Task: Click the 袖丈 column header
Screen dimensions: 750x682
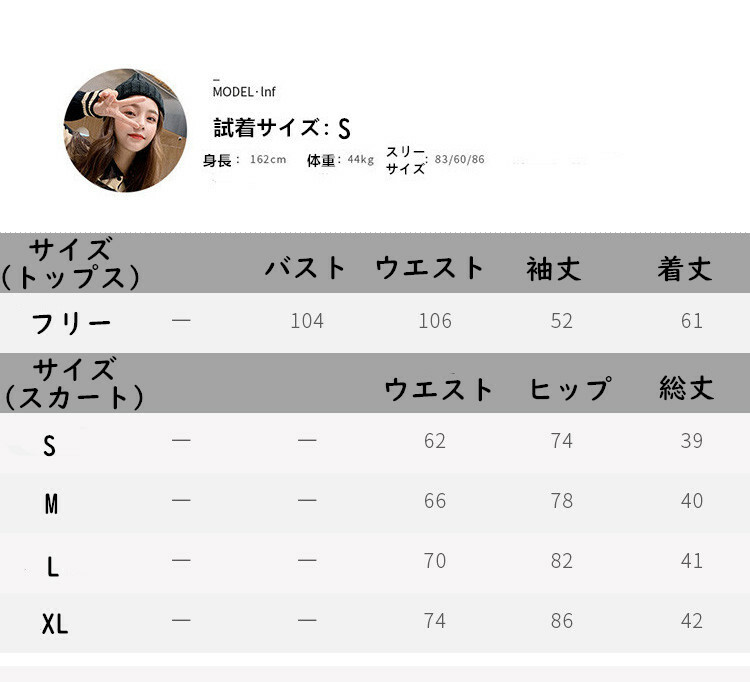Action: [554, 268]
